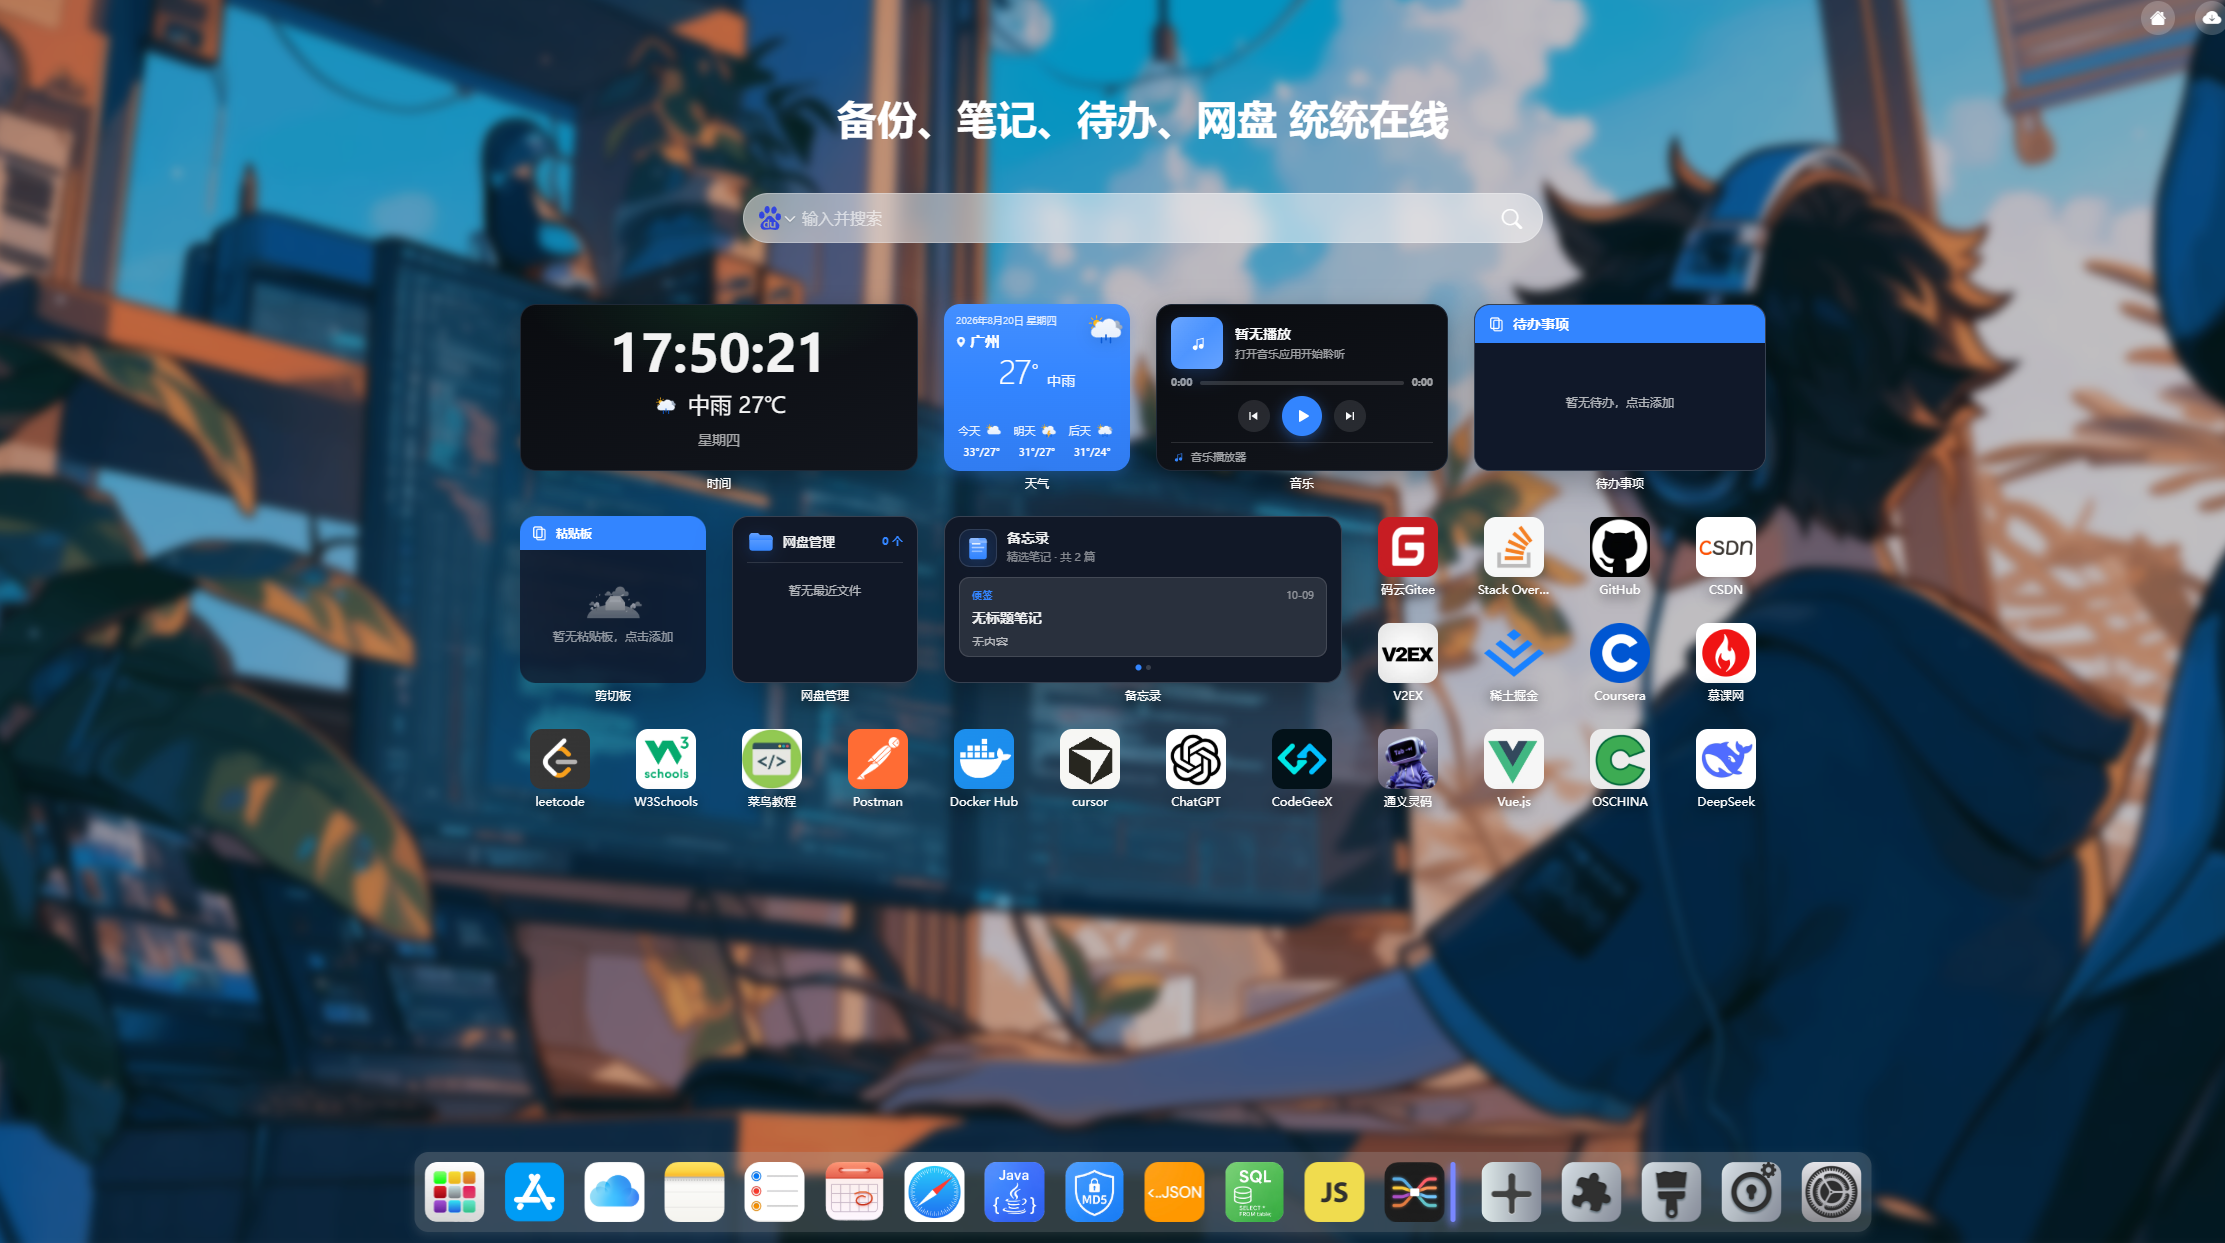Visit V2EX from its icon
This screenshot has width=2225, height=1243.
(1407, 653)
